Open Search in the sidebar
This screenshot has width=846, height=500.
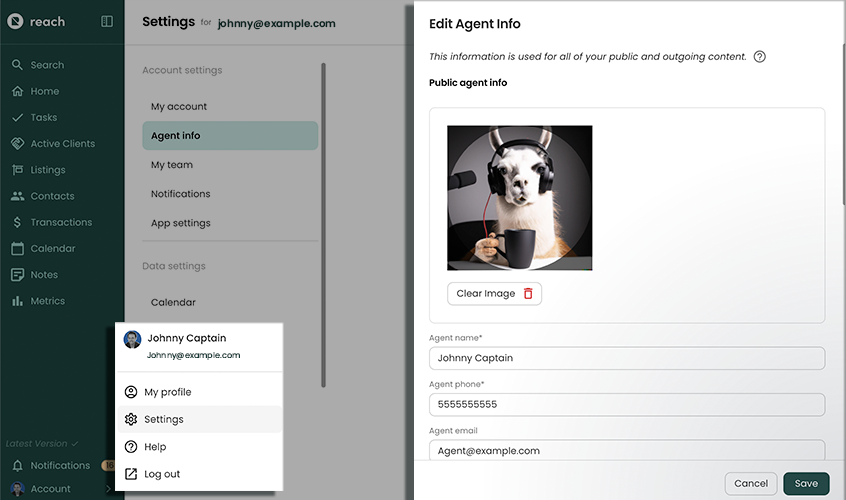[46, 65]
